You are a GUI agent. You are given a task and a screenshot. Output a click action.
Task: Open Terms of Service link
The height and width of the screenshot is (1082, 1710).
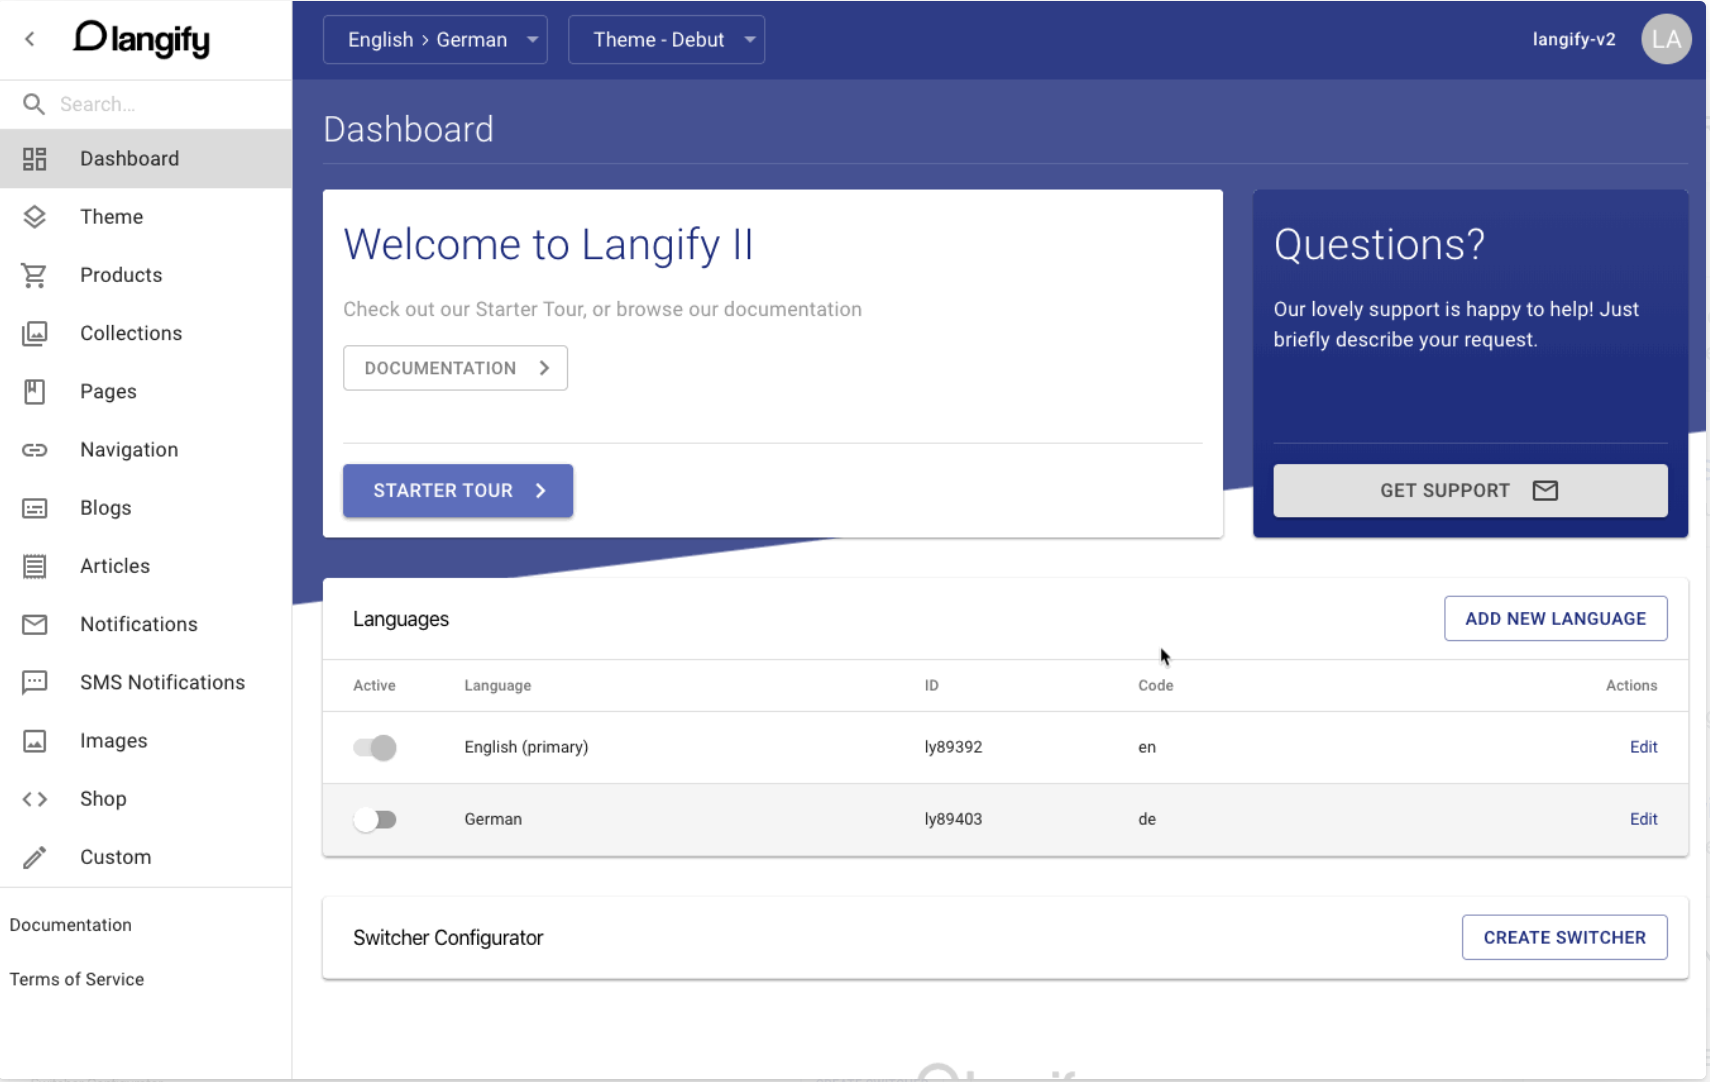point(77,979)
